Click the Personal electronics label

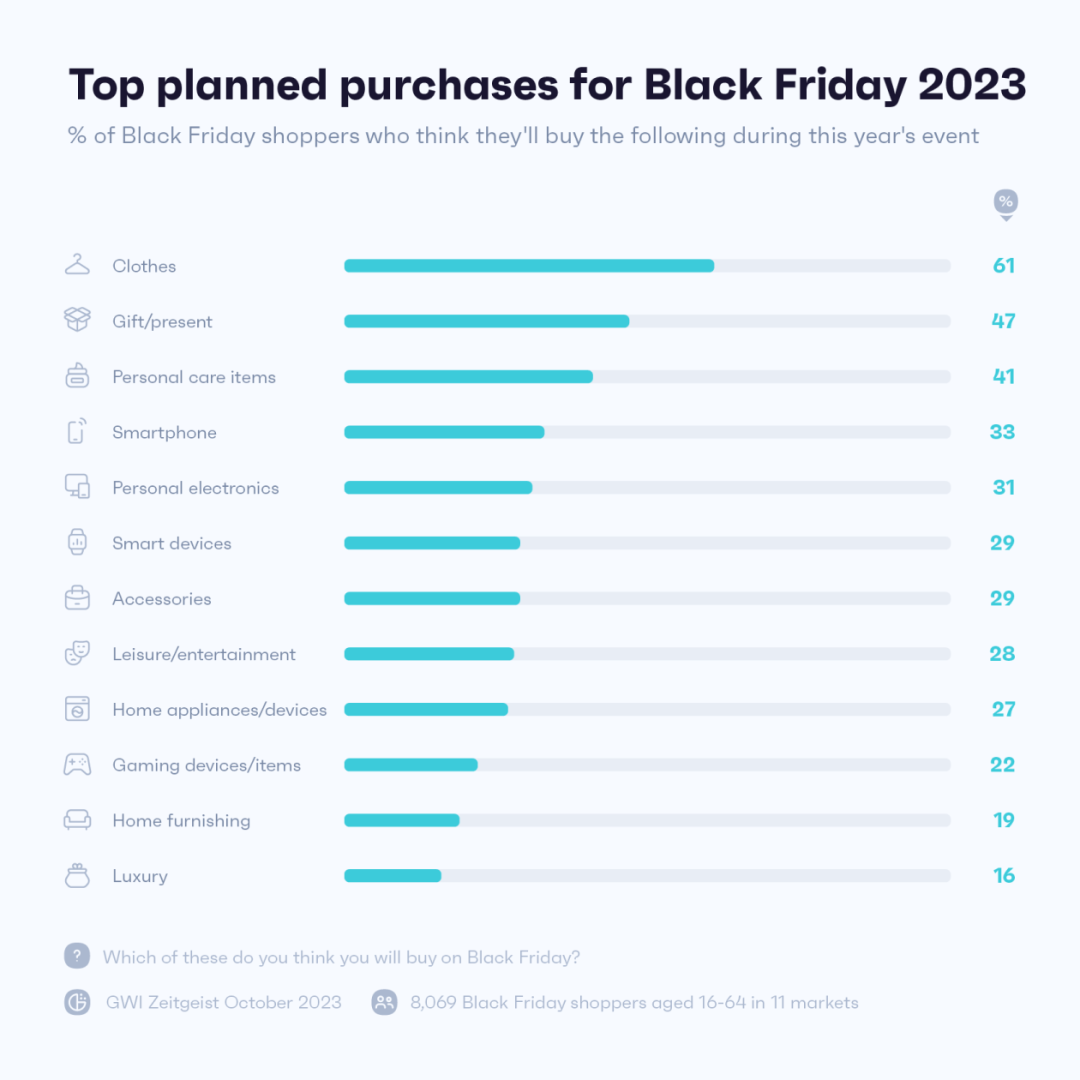coord(196,488)
